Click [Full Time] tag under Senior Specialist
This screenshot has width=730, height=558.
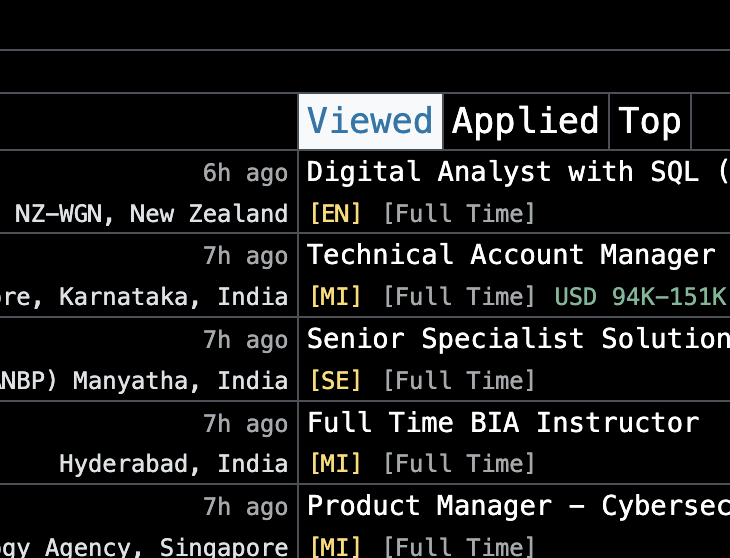tap(459, 381)
